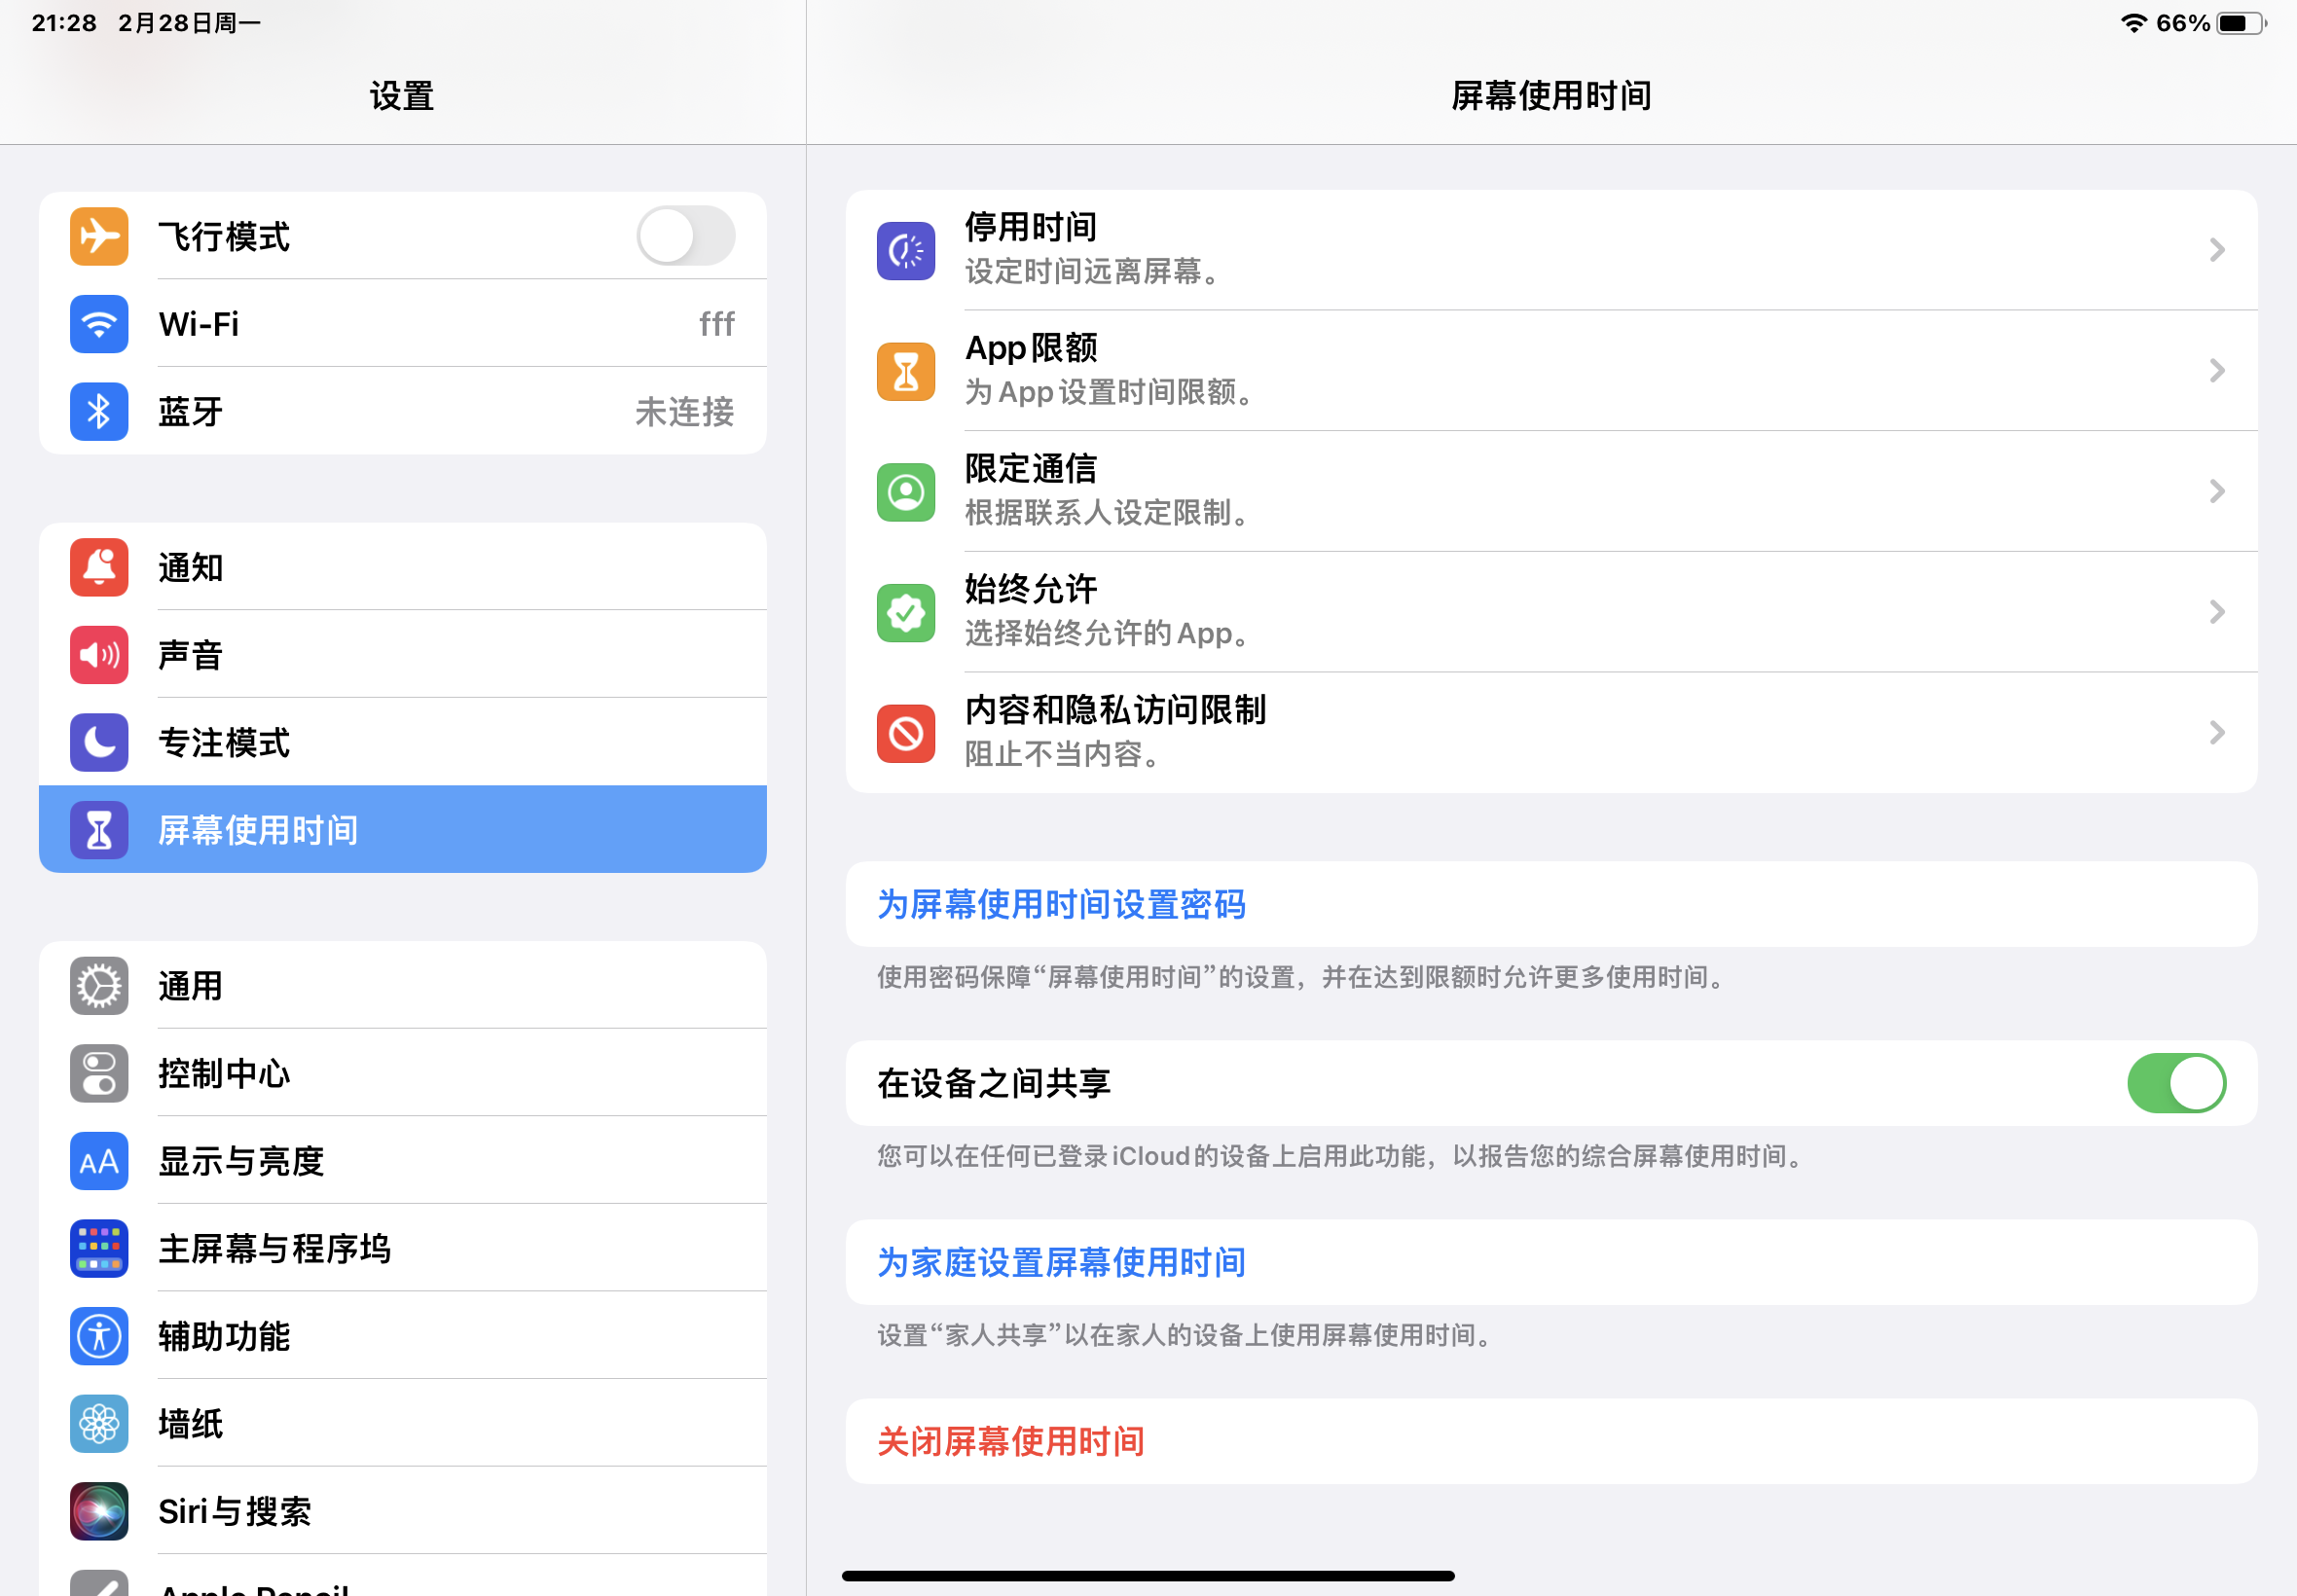The height and width of the screenshot is (1596, 2297).
Task: Tap the Bluetooth (蓝牙) icon in sidebar
Action: click(99, 411)
